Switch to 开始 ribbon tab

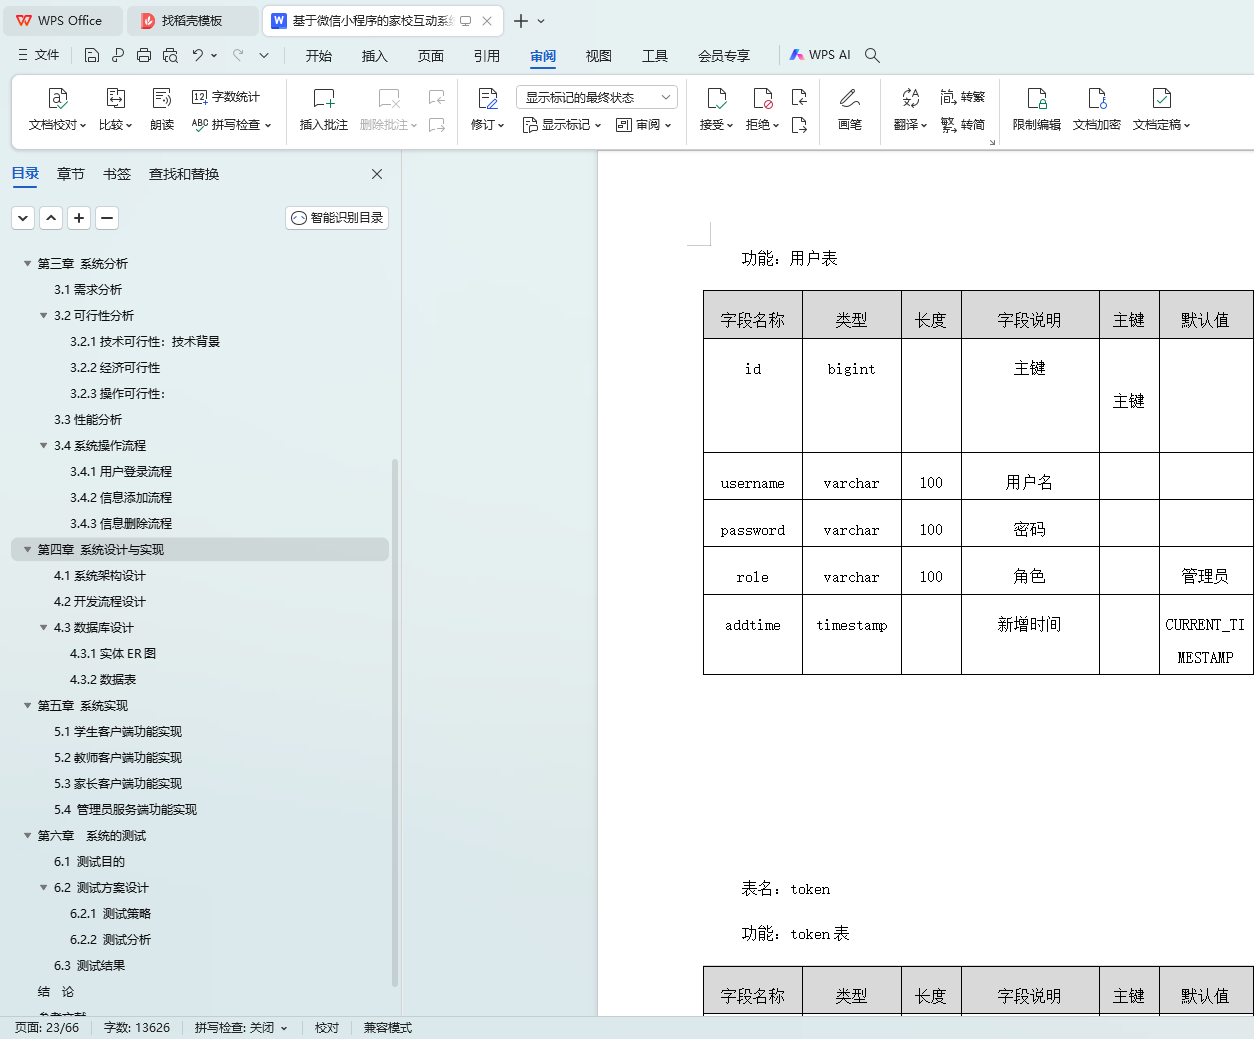319,56
